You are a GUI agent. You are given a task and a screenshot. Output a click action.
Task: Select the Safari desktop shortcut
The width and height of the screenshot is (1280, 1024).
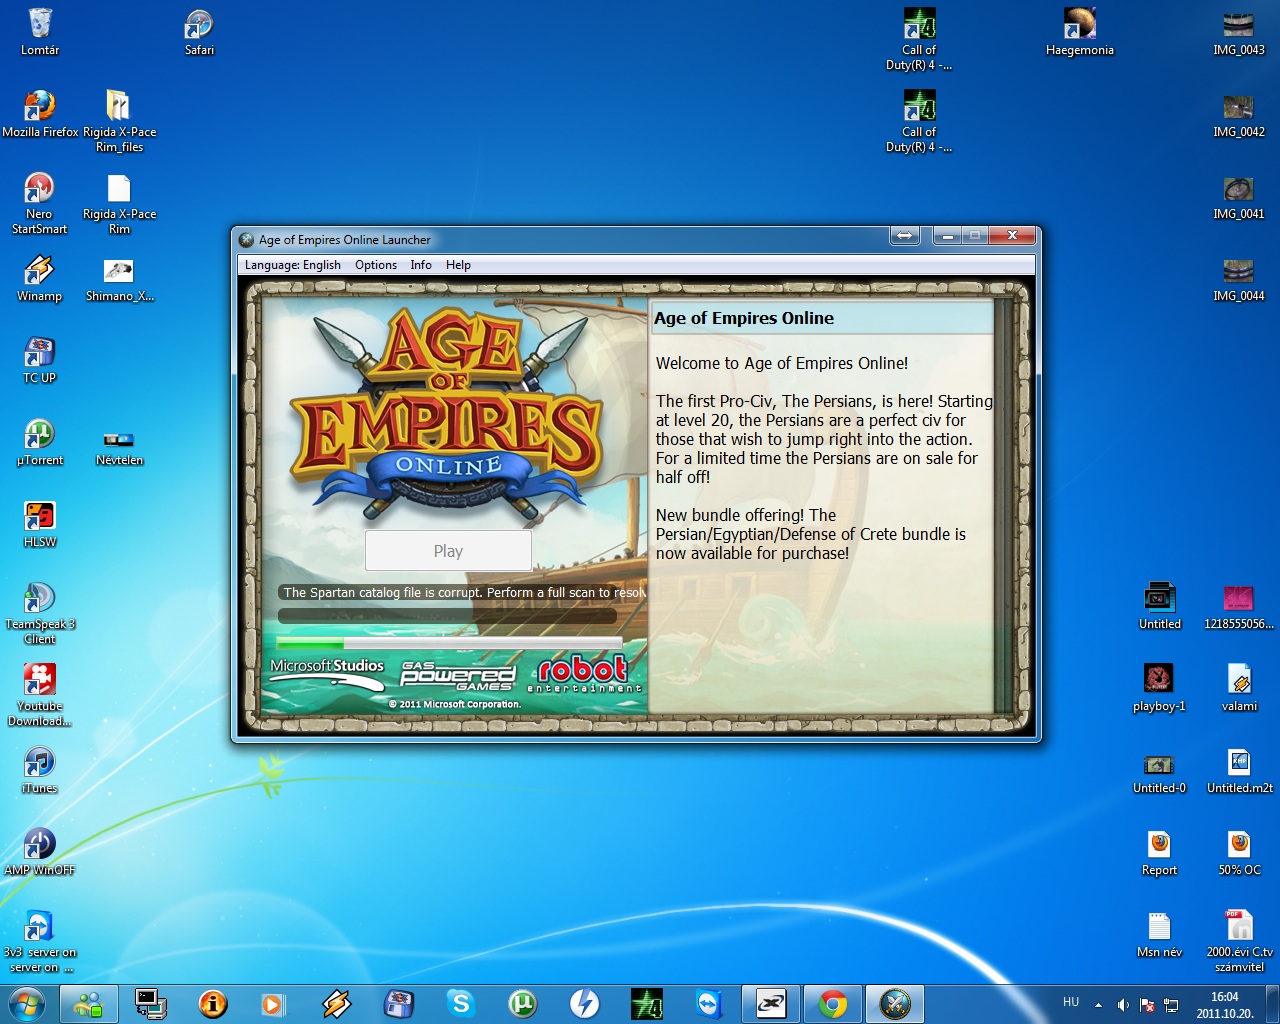tap(199, 31)
